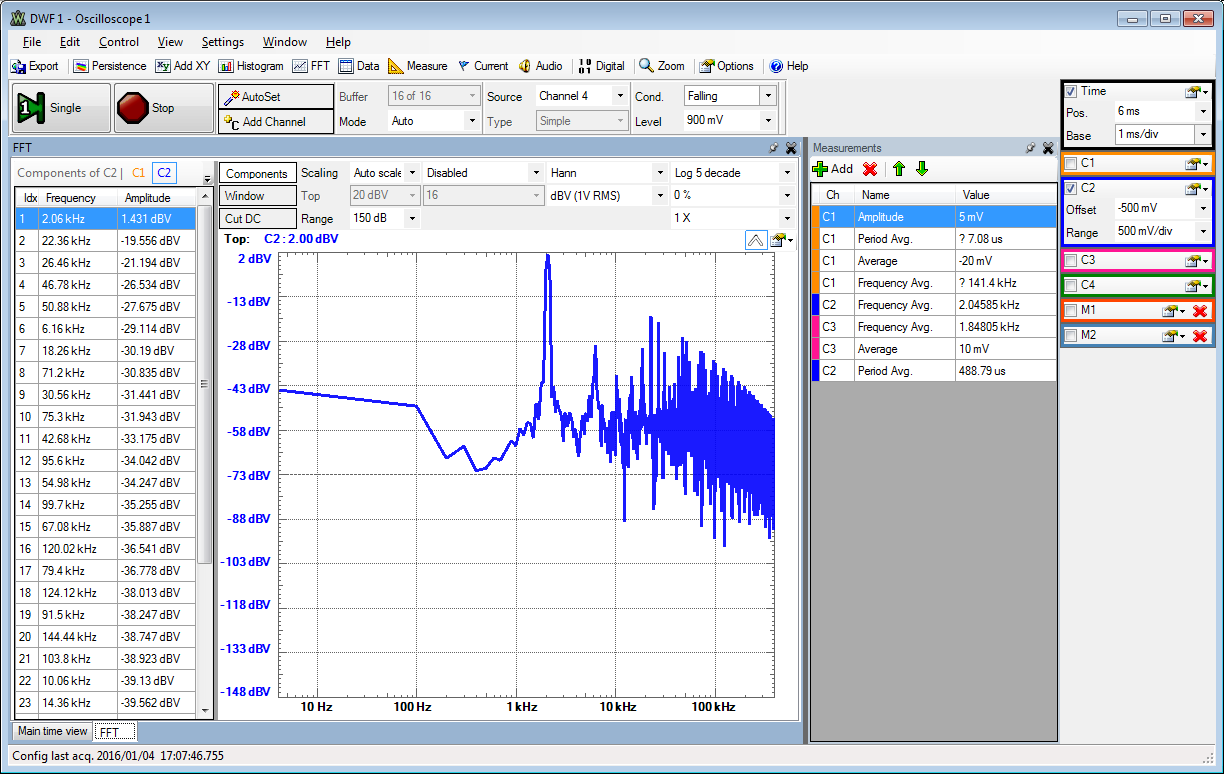Click the AutoSet button
This screenshot has height=774, width=1224.
(276, 97)
